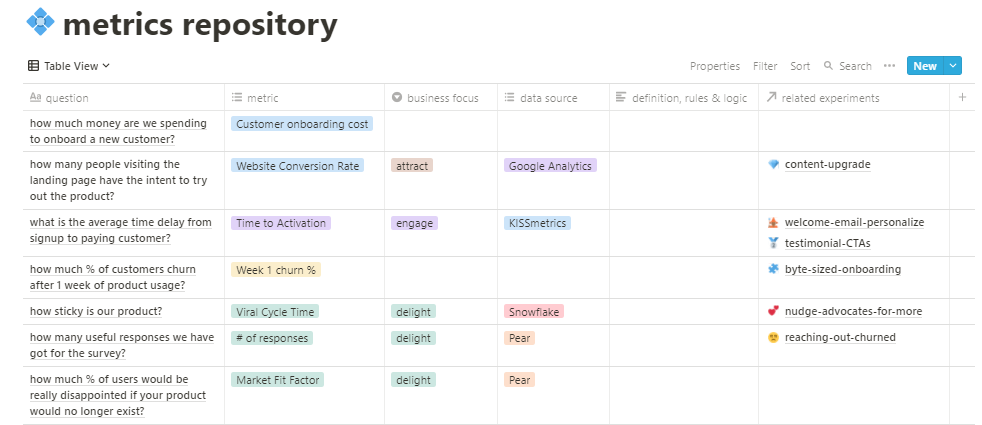This screenshot has width=982, height=425.
Task: Open the Table View switcher dropdown
Action: 69,66
